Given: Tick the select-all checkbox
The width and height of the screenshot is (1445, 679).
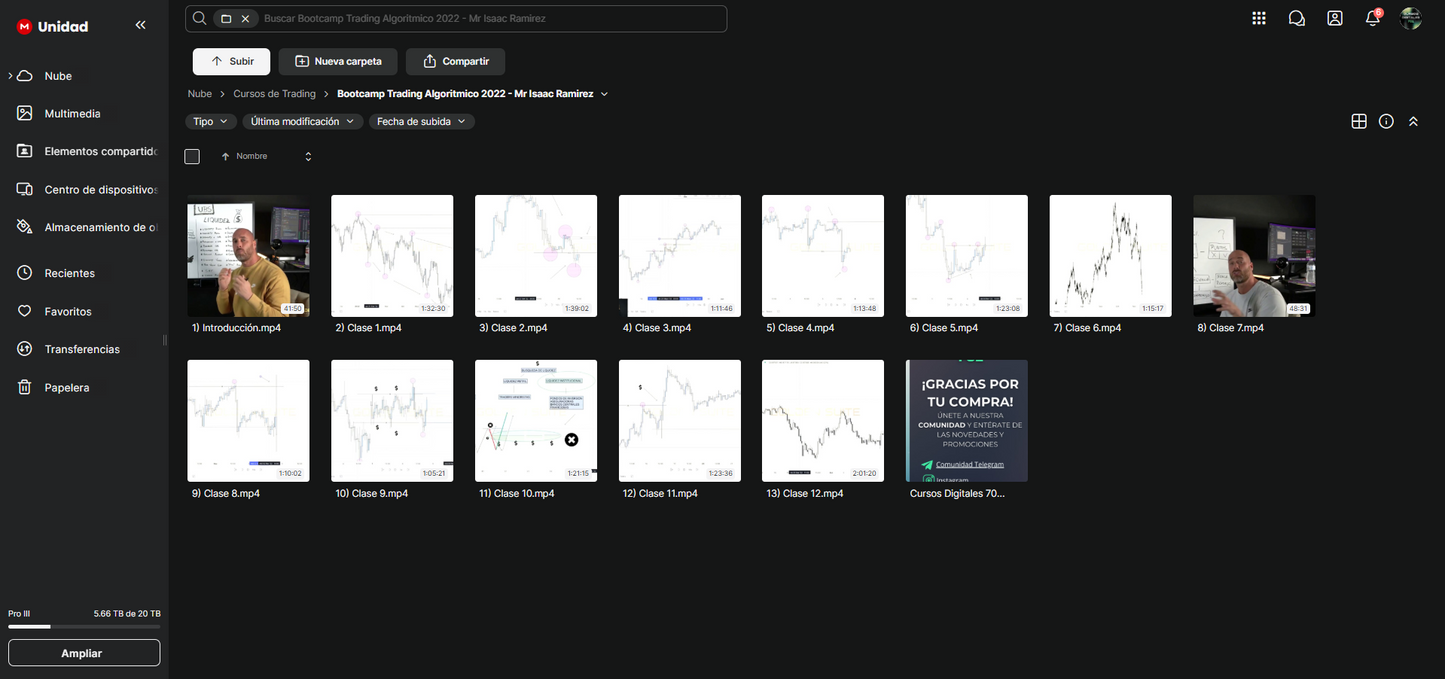Looking at the screenshot, I should pos(192,156).
